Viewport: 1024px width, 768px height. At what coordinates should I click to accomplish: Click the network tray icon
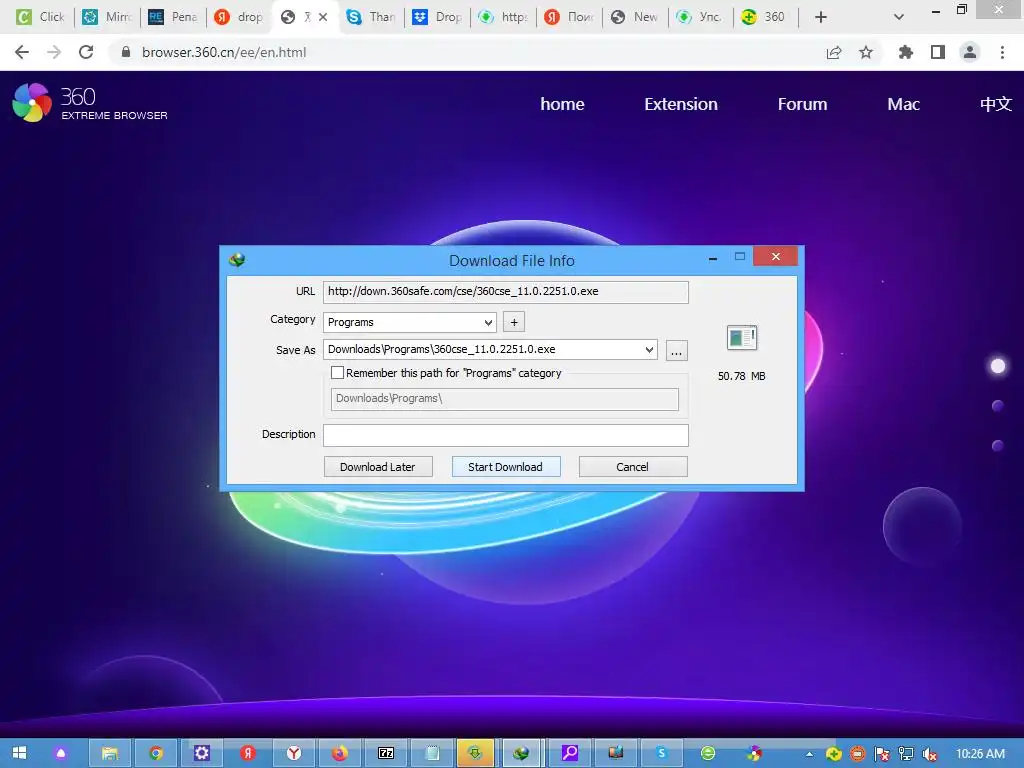(905, 754)
